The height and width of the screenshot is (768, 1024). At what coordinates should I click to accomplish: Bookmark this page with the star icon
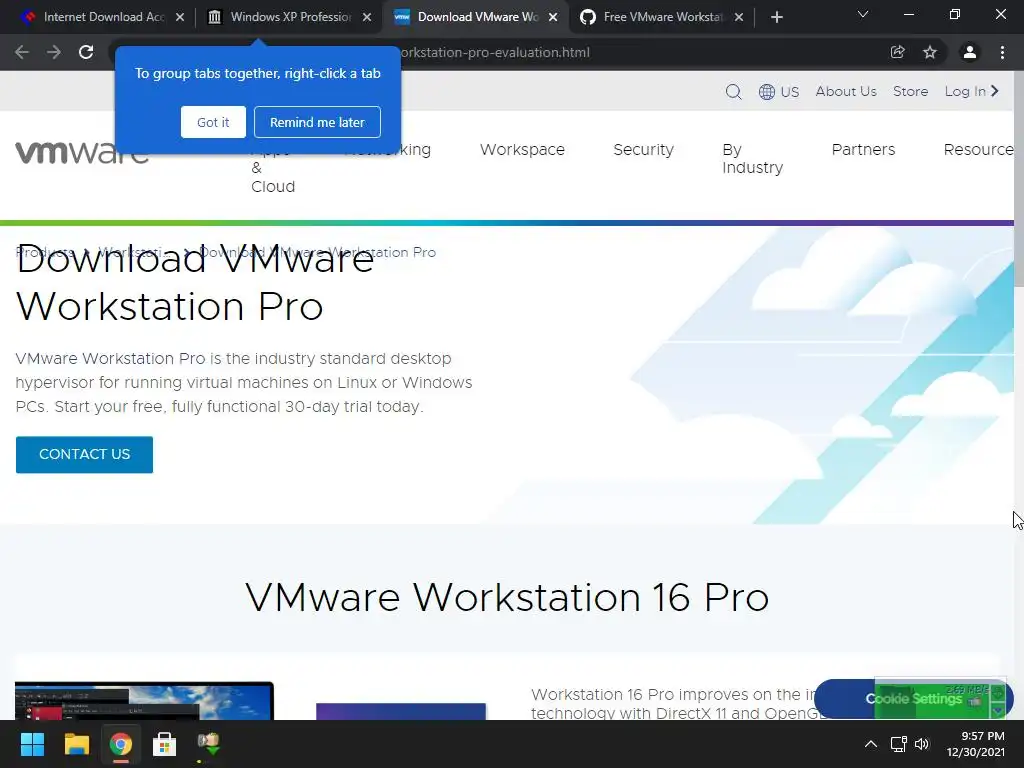click(930, 52)
